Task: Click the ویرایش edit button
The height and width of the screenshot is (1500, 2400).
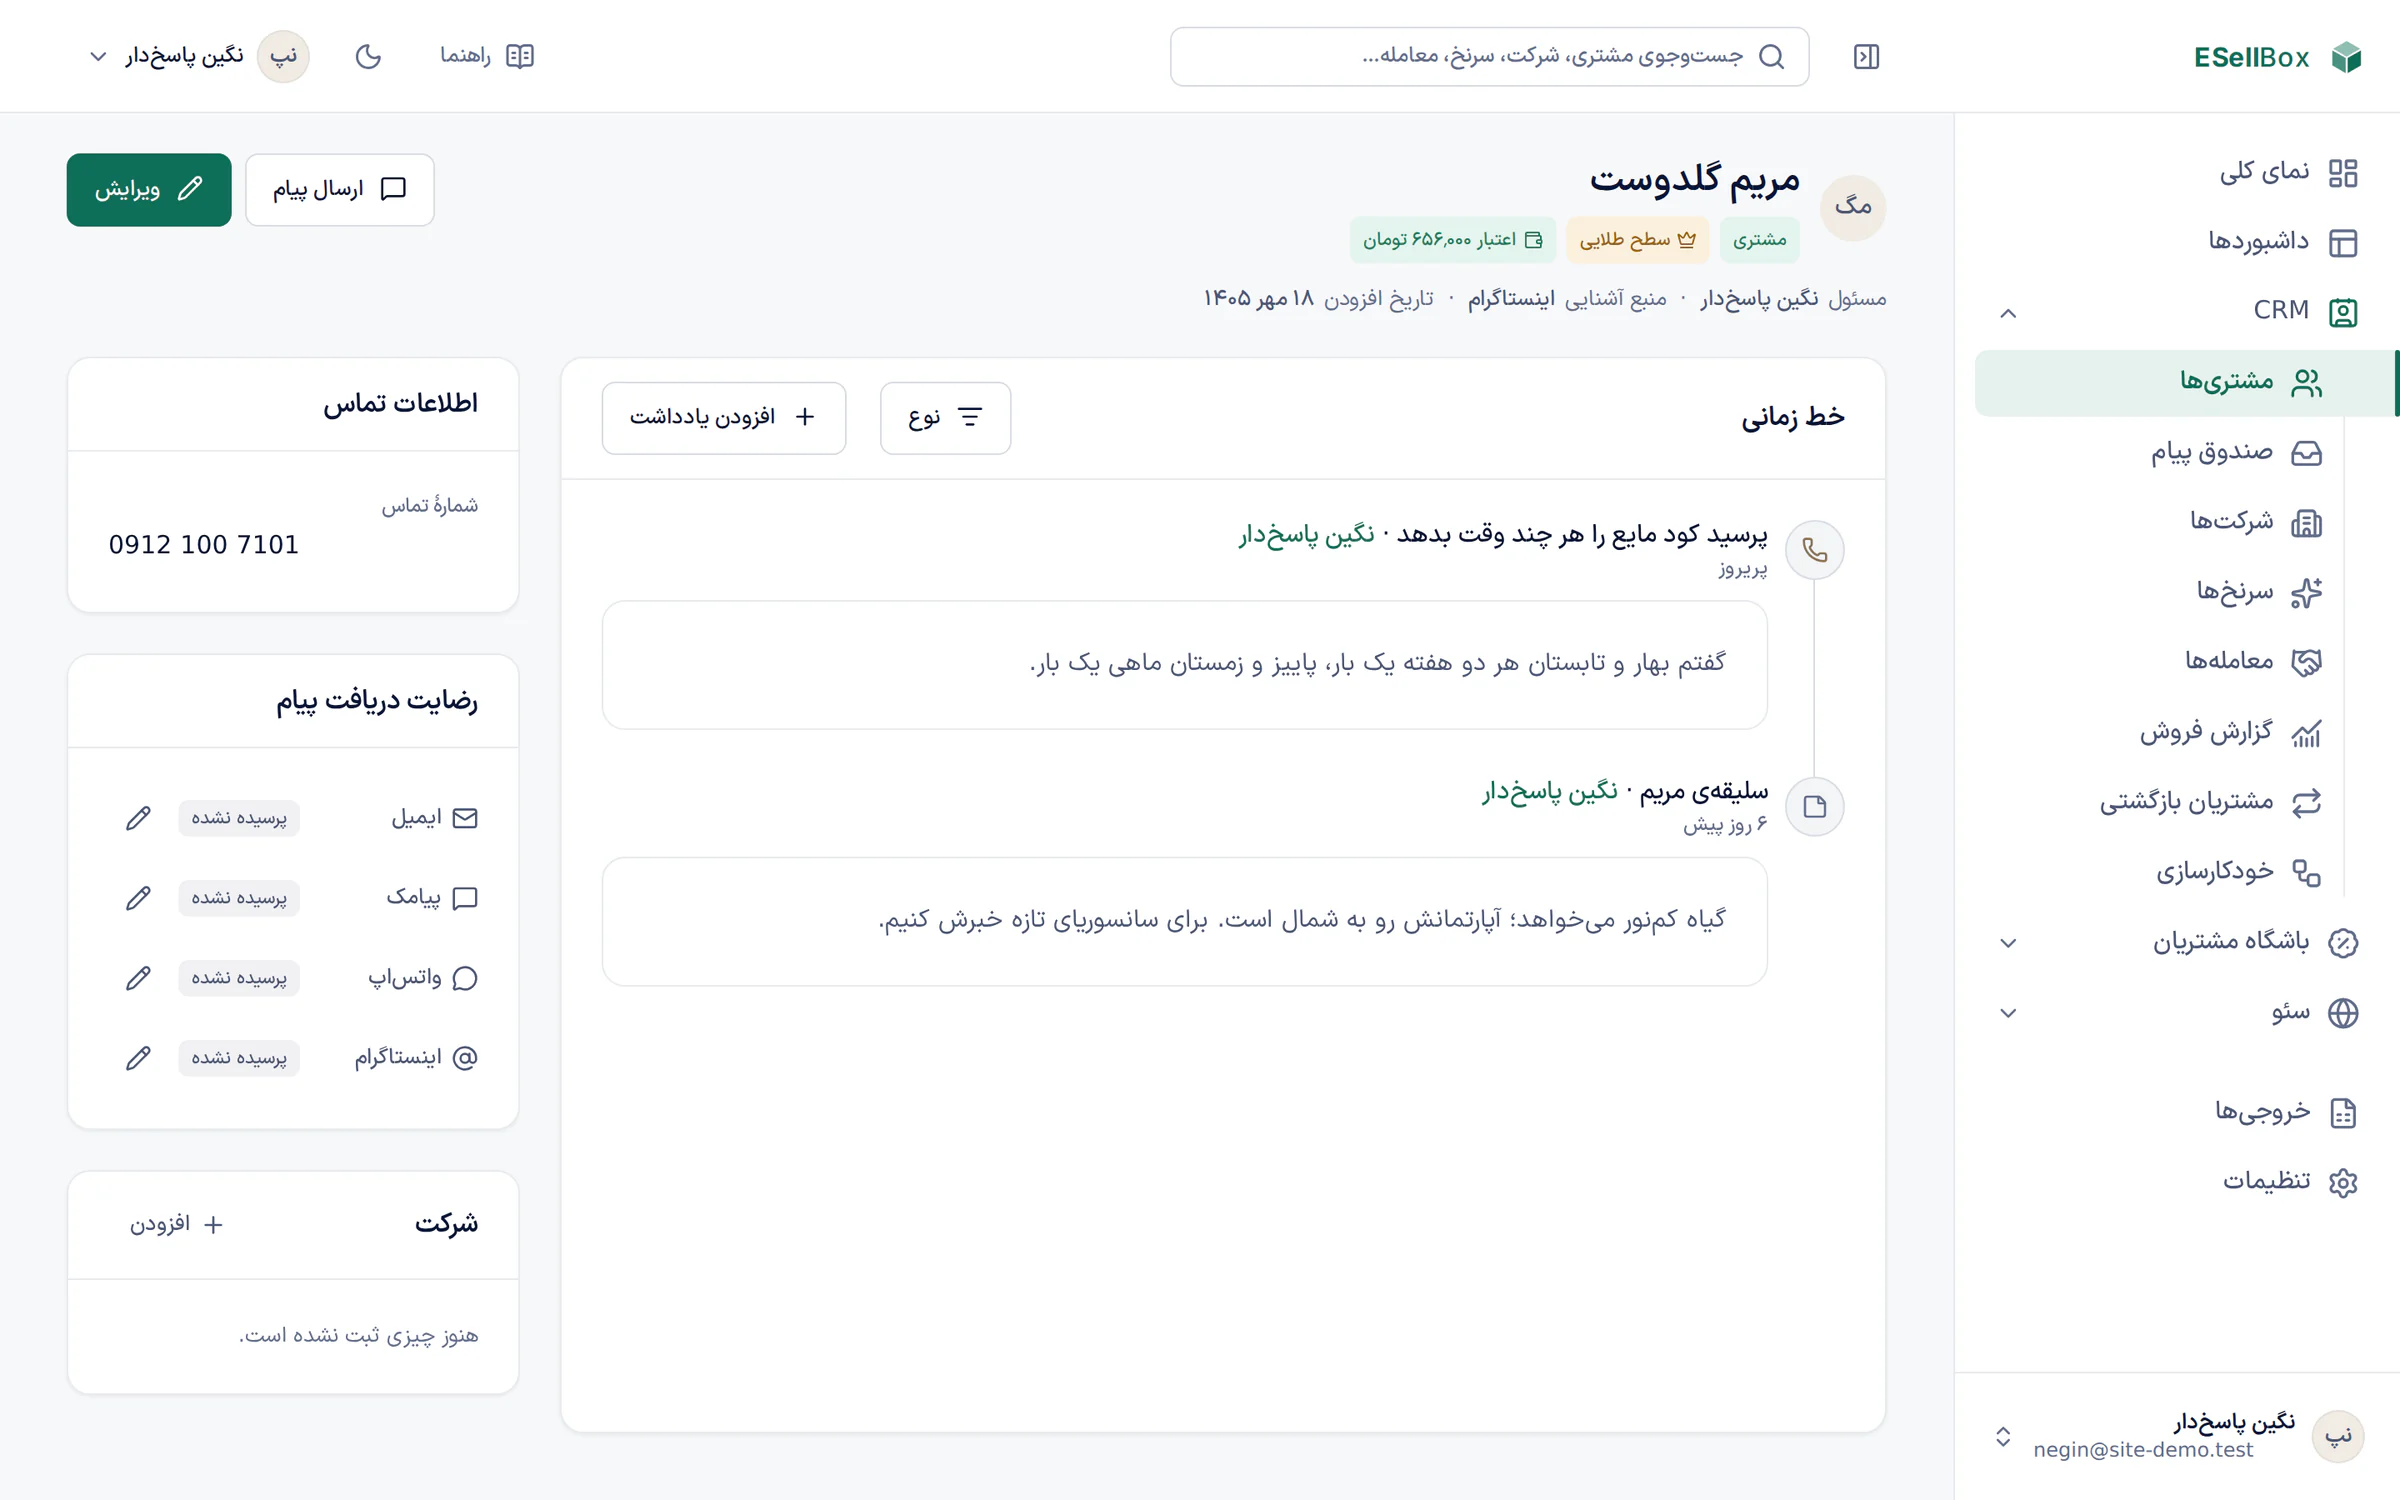Action: pyautogui.click(x=149, y=189)
